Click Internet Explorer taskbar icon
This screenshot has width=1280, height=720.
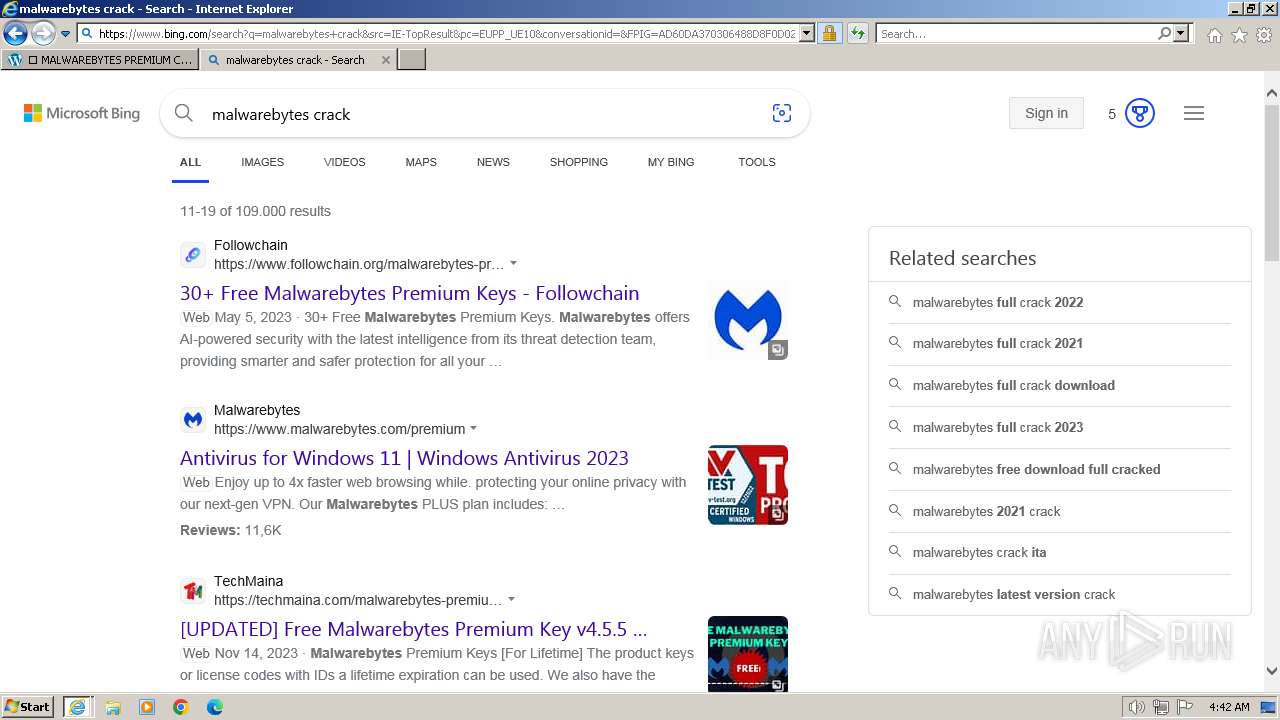pyautogui.click(x=78, y=707)
